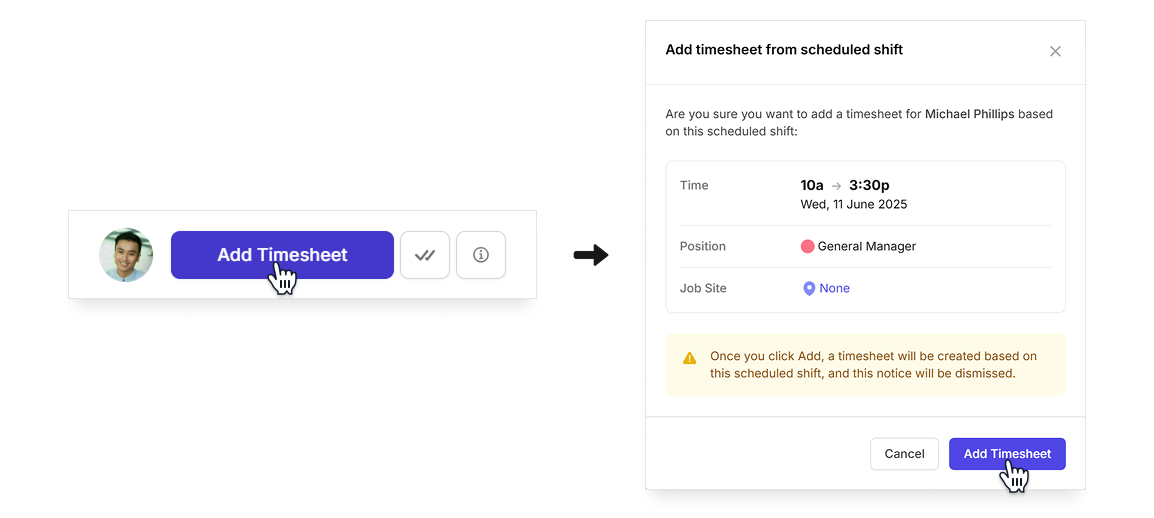Click the large Add Timesheet button beside avatar
The height and width of the screenshot is (518, 1154).
(x=282, y=255)
